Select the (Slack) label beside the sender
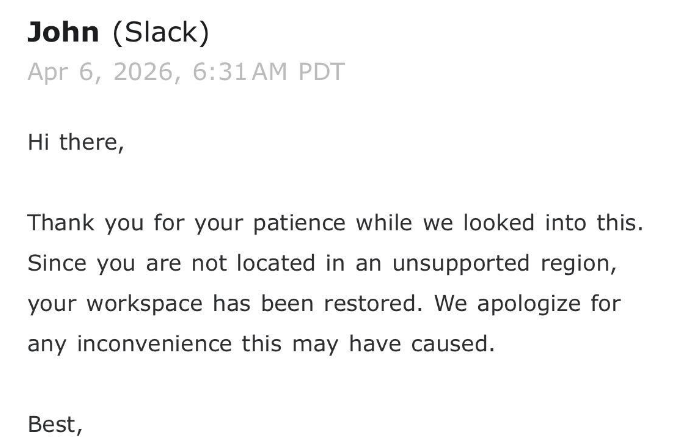Viewport: 690px width, 444px height. (x=160, y=32)
